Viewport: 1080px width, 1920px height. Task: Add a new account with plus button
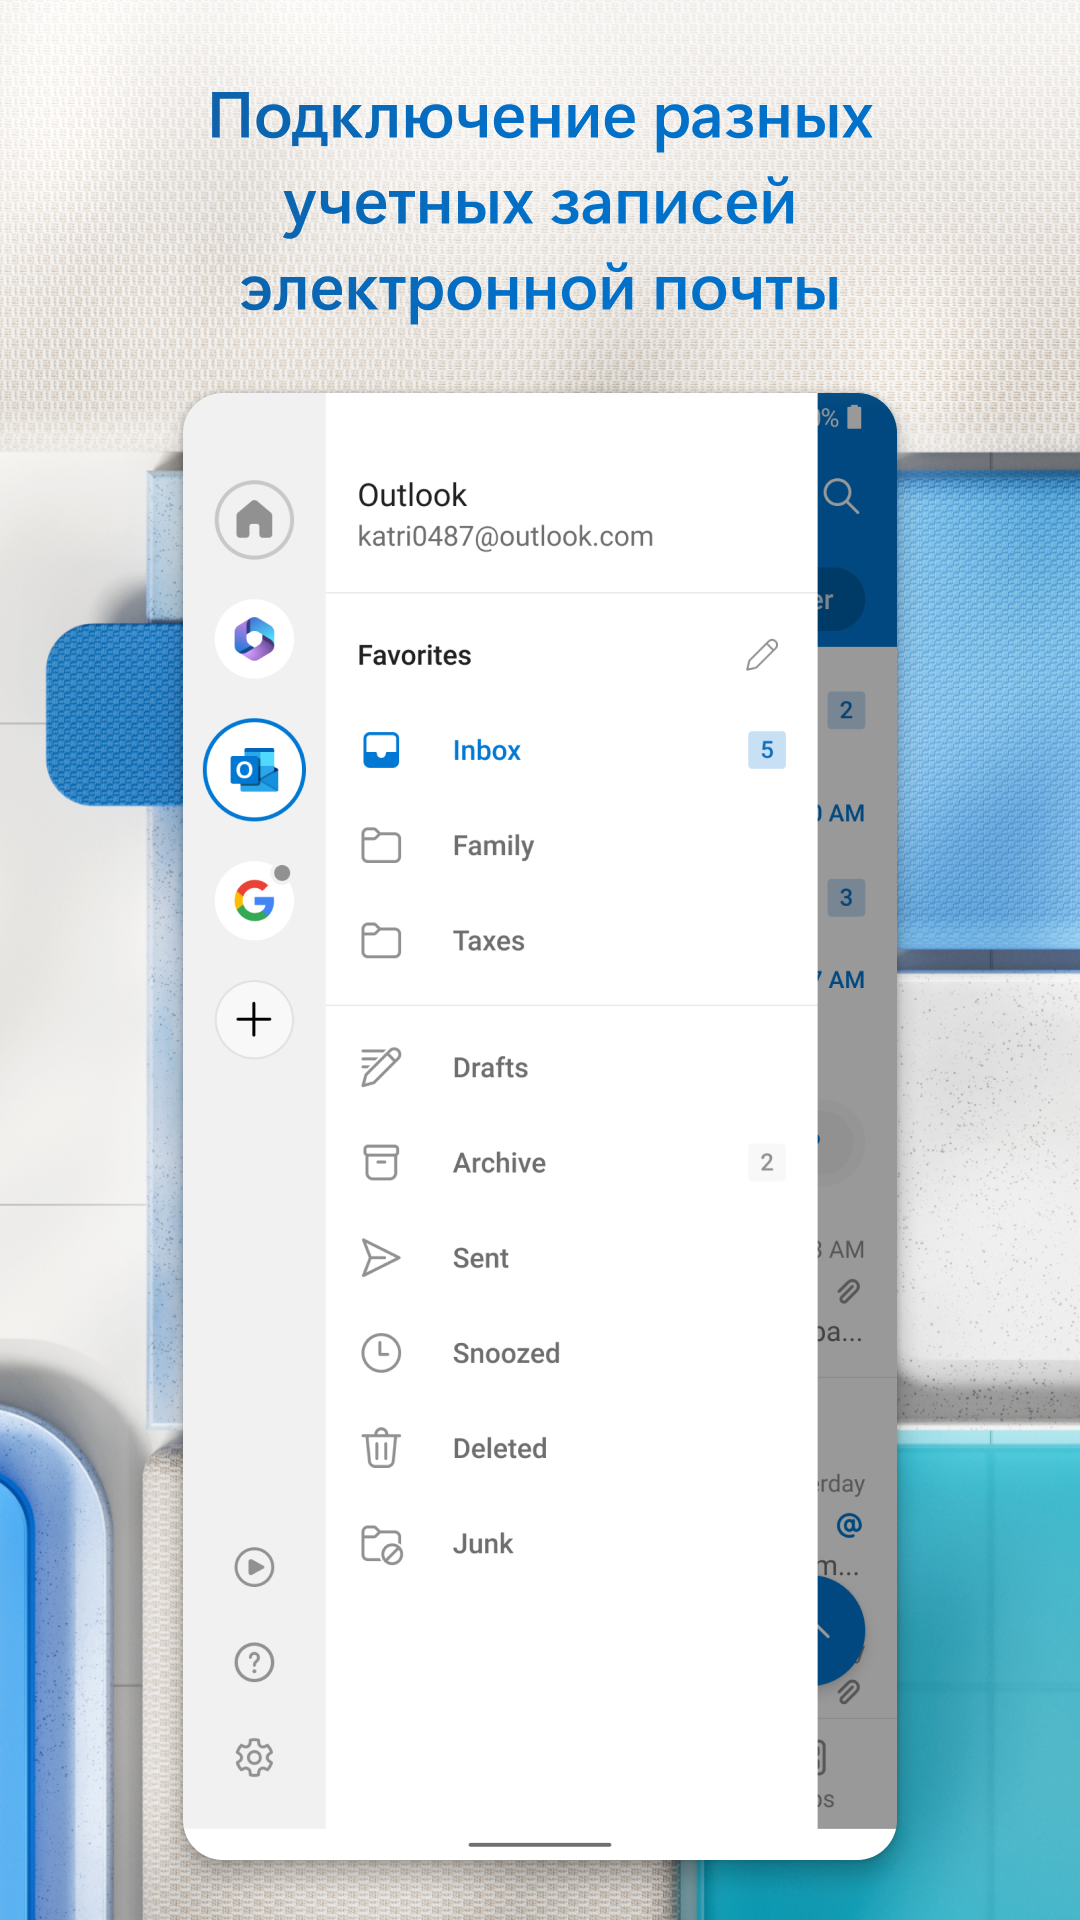point(254,1019)
